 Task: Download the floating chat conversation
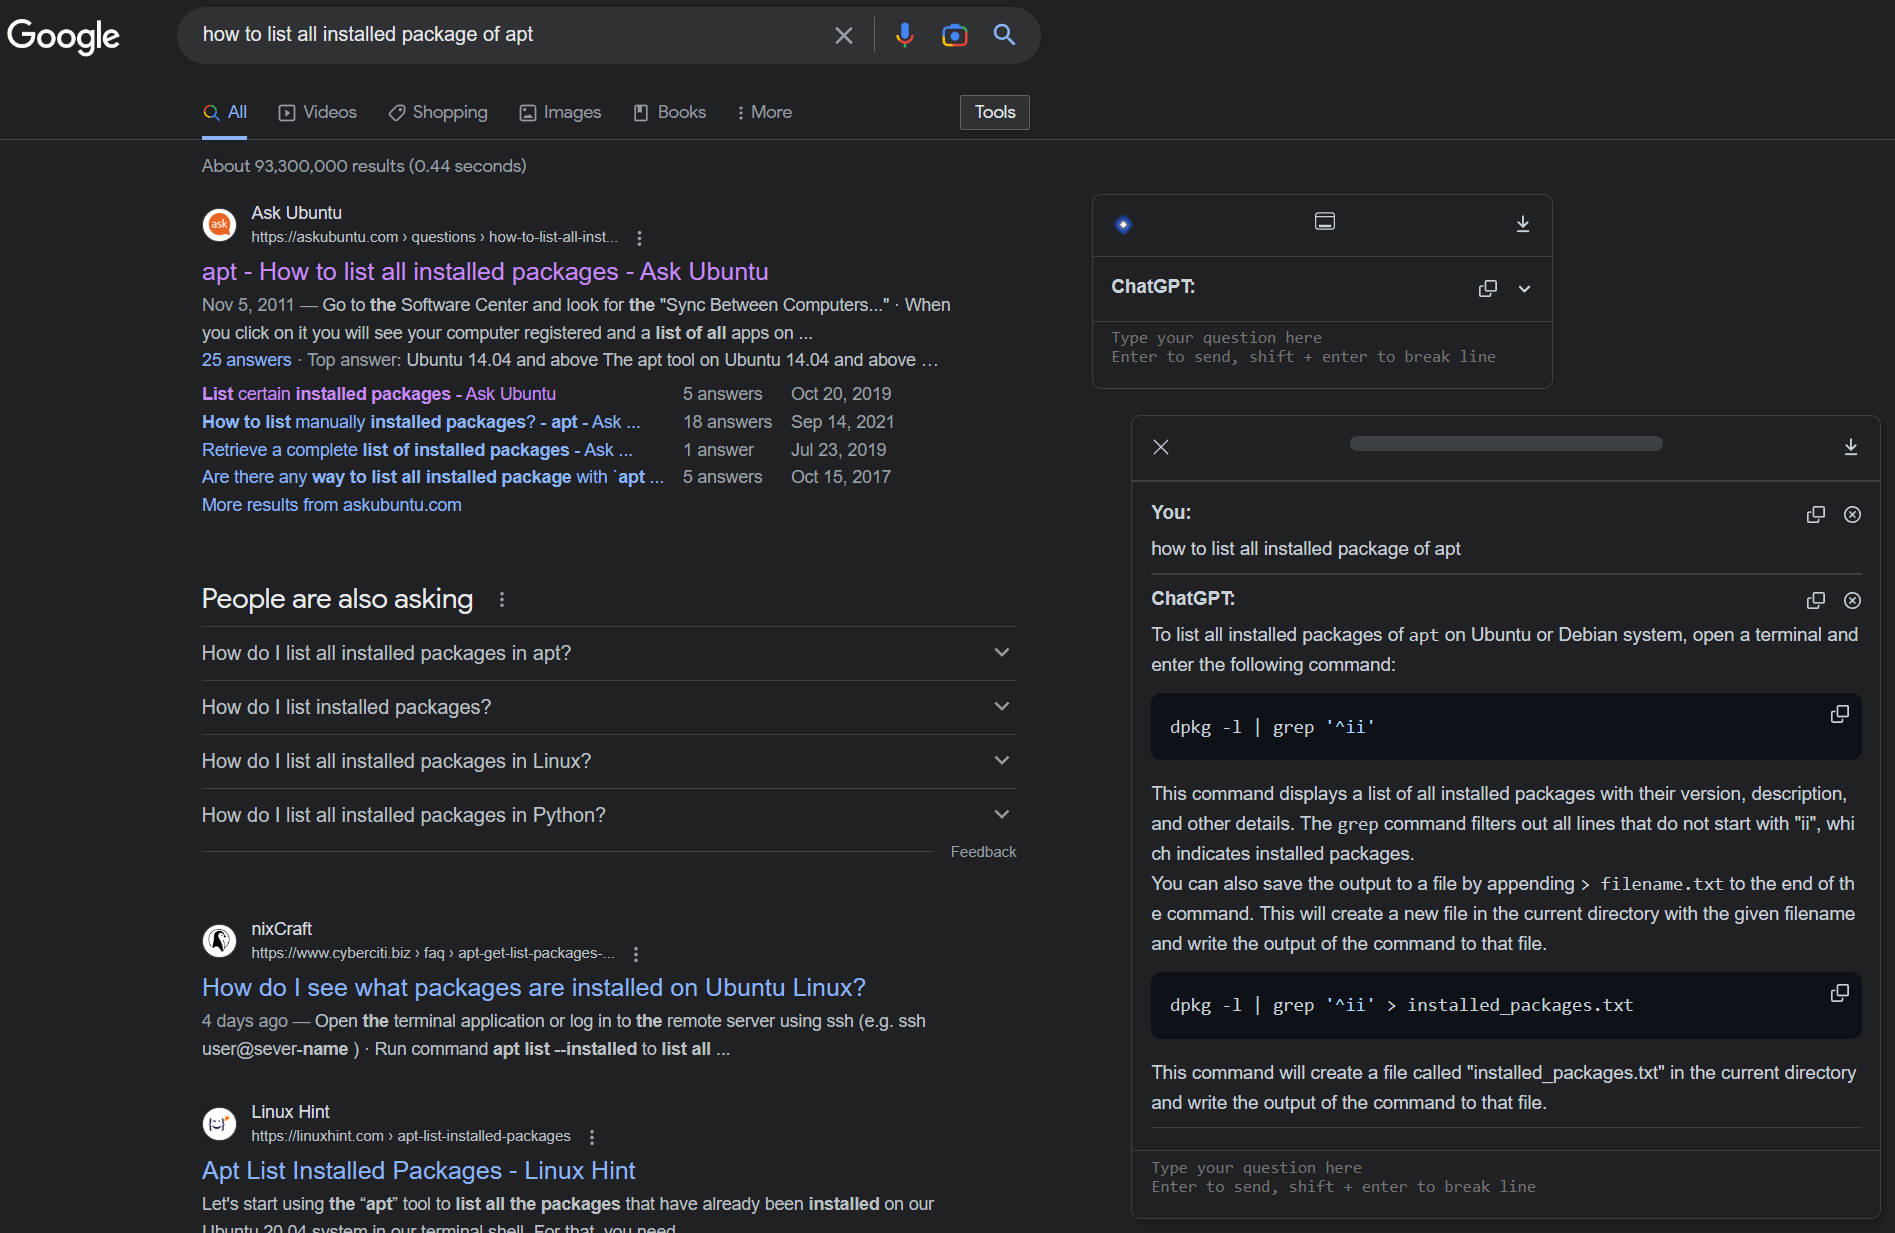[x=1850, y=447]
